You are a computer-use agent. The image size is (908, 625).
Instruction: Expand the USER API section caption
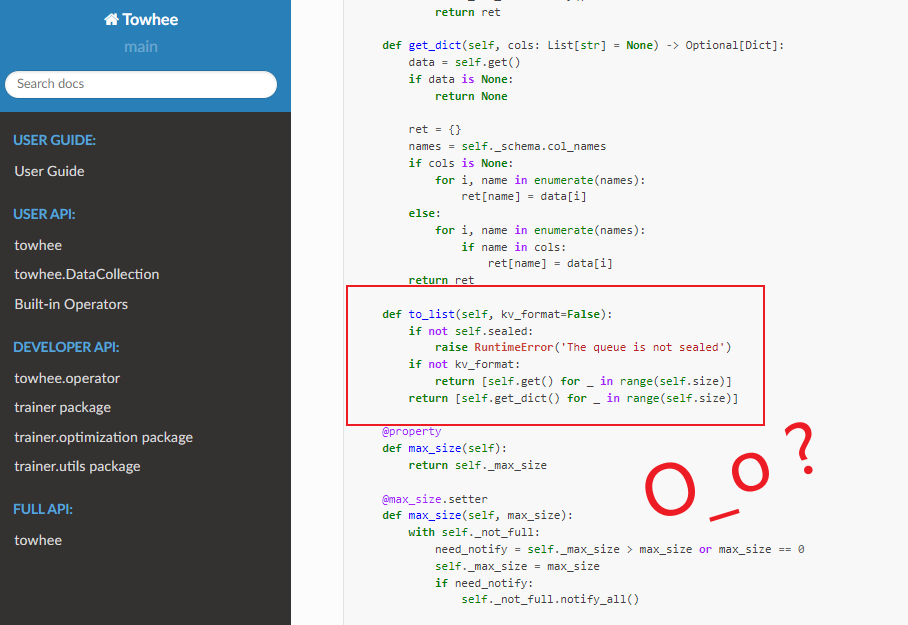pos(43,214)
